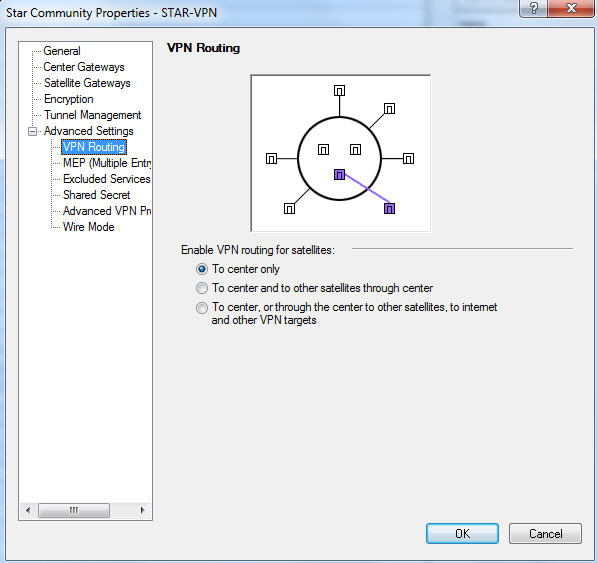This screenshot has width=597, height=563.
Task: Click the help question mark button
Action: coord(533,8)
